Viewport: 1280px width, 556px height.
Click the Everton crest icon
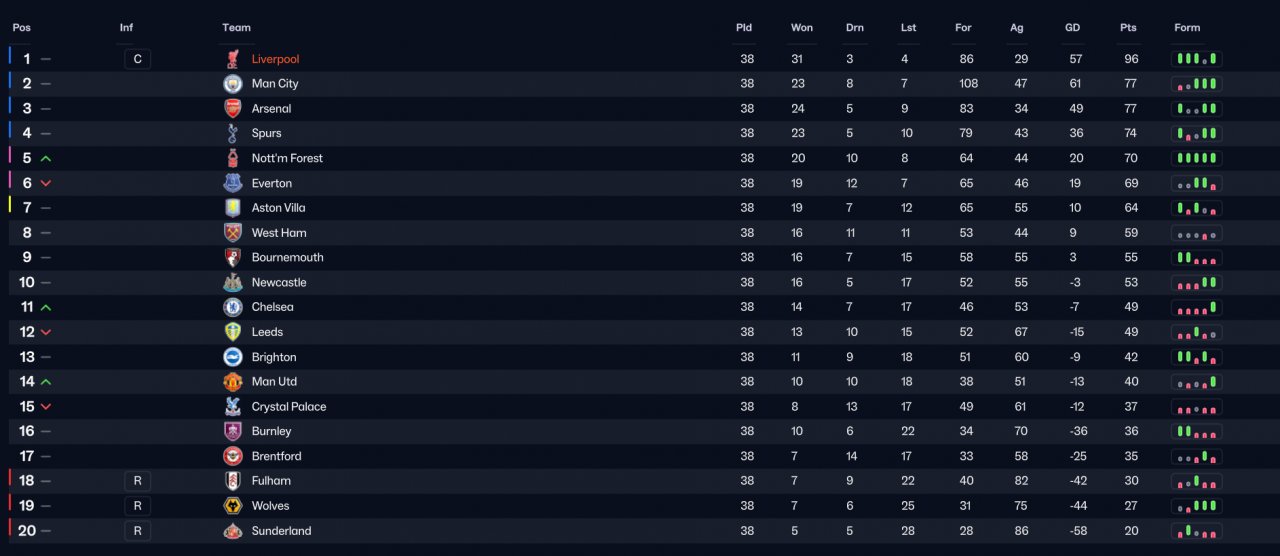(x=233, y=183)
